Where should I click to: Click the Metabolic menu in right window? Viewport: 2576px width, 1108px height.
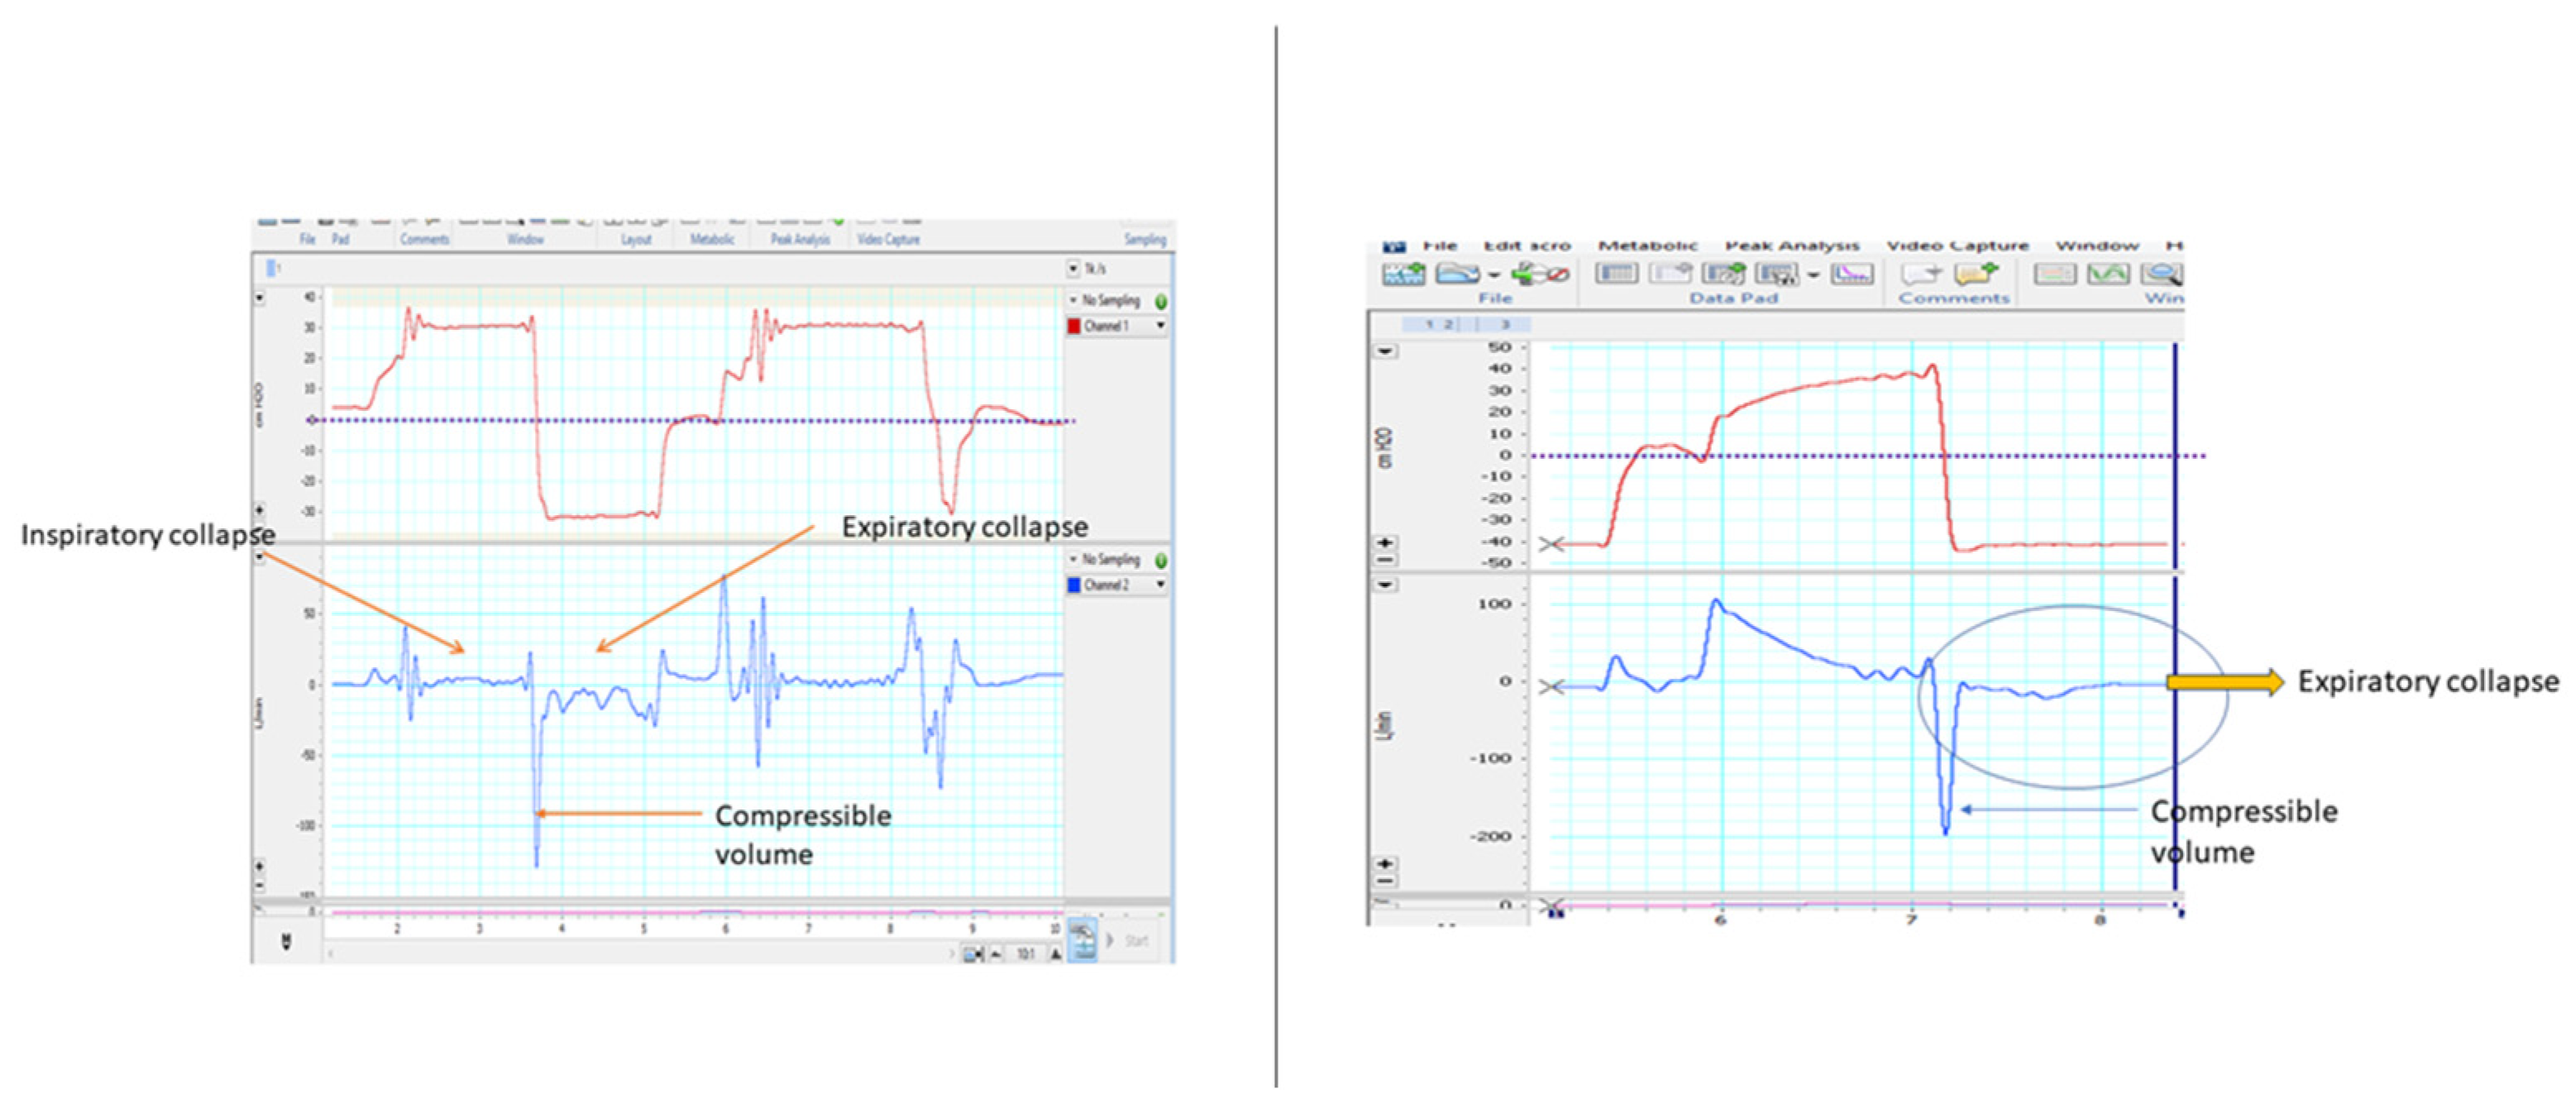coord(1647,245)
